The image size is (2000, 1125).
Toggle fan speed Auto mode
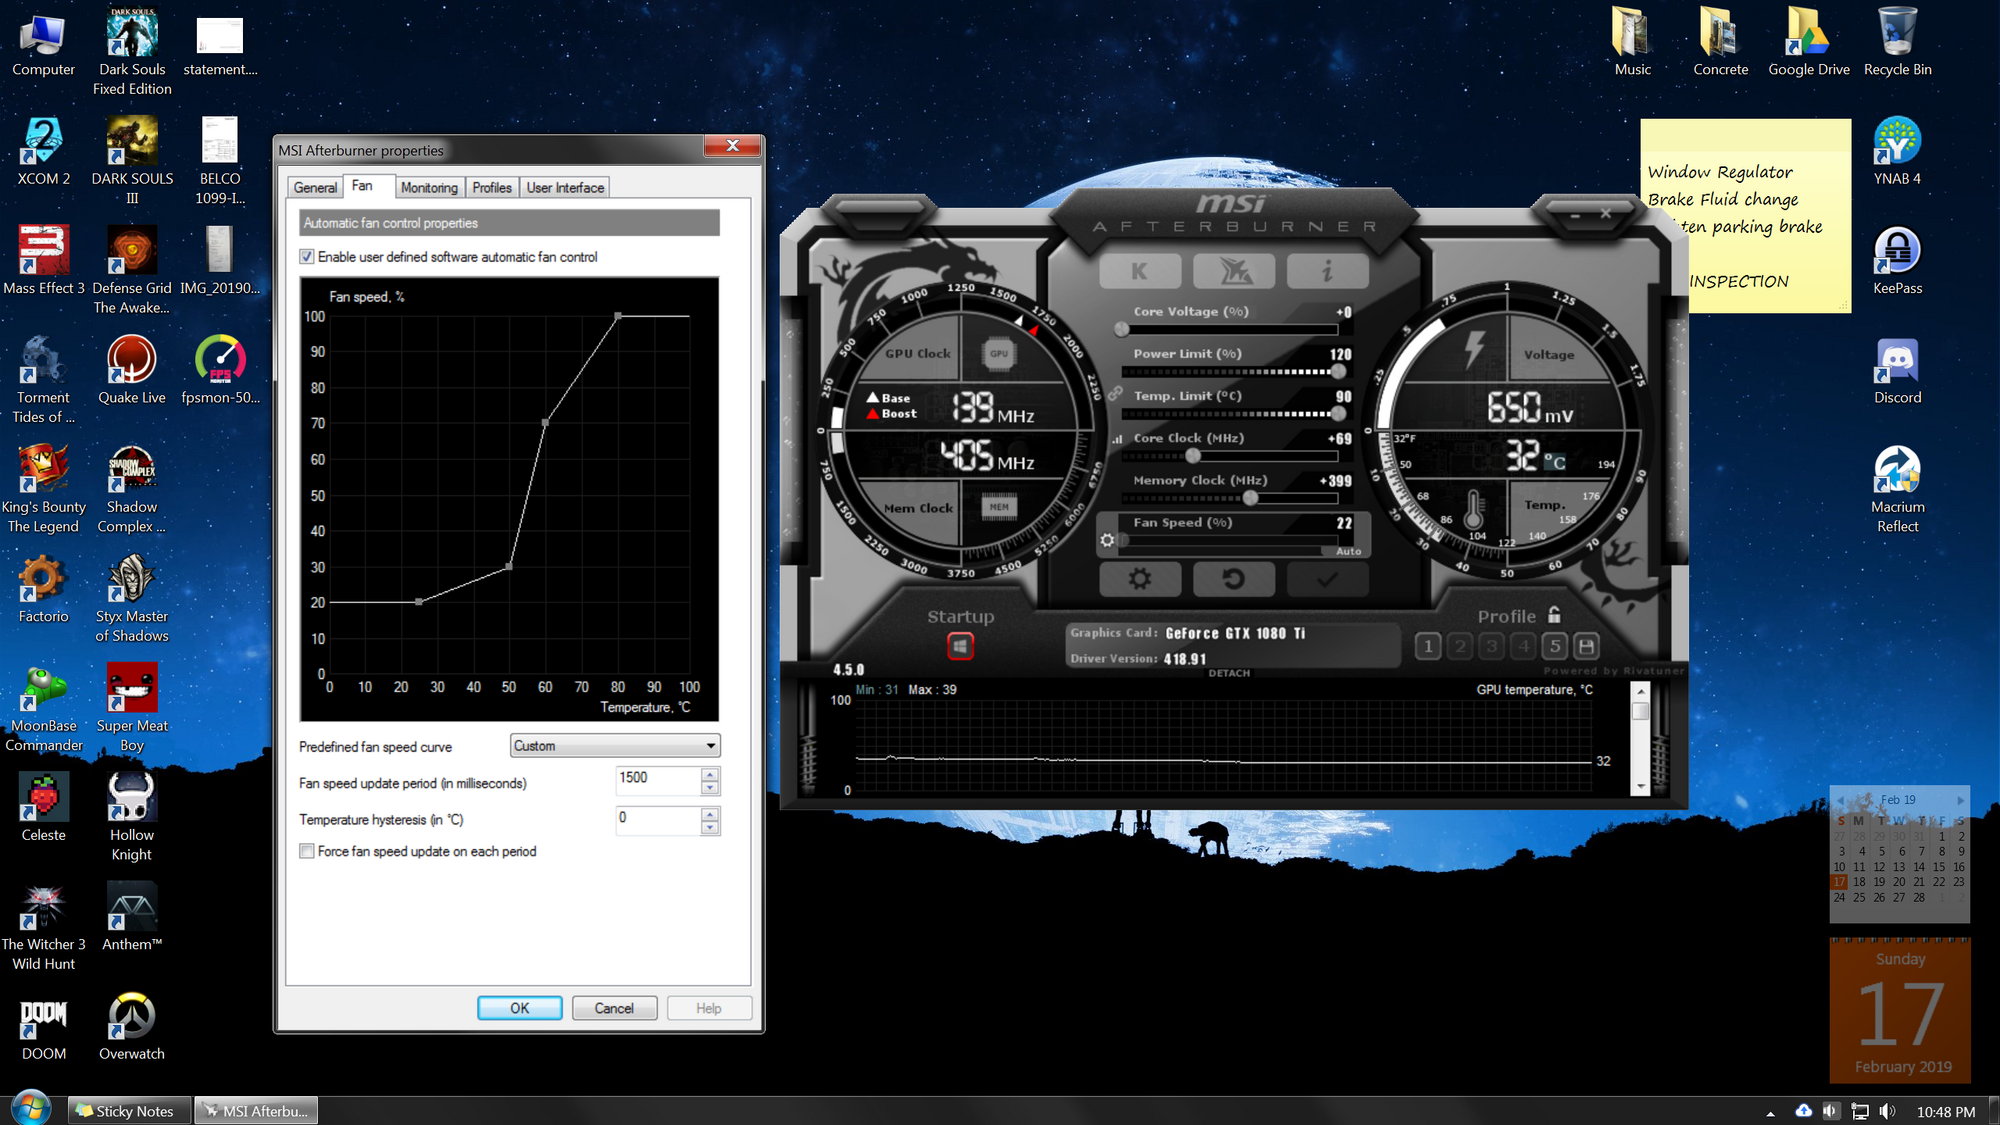(1347, 551)
